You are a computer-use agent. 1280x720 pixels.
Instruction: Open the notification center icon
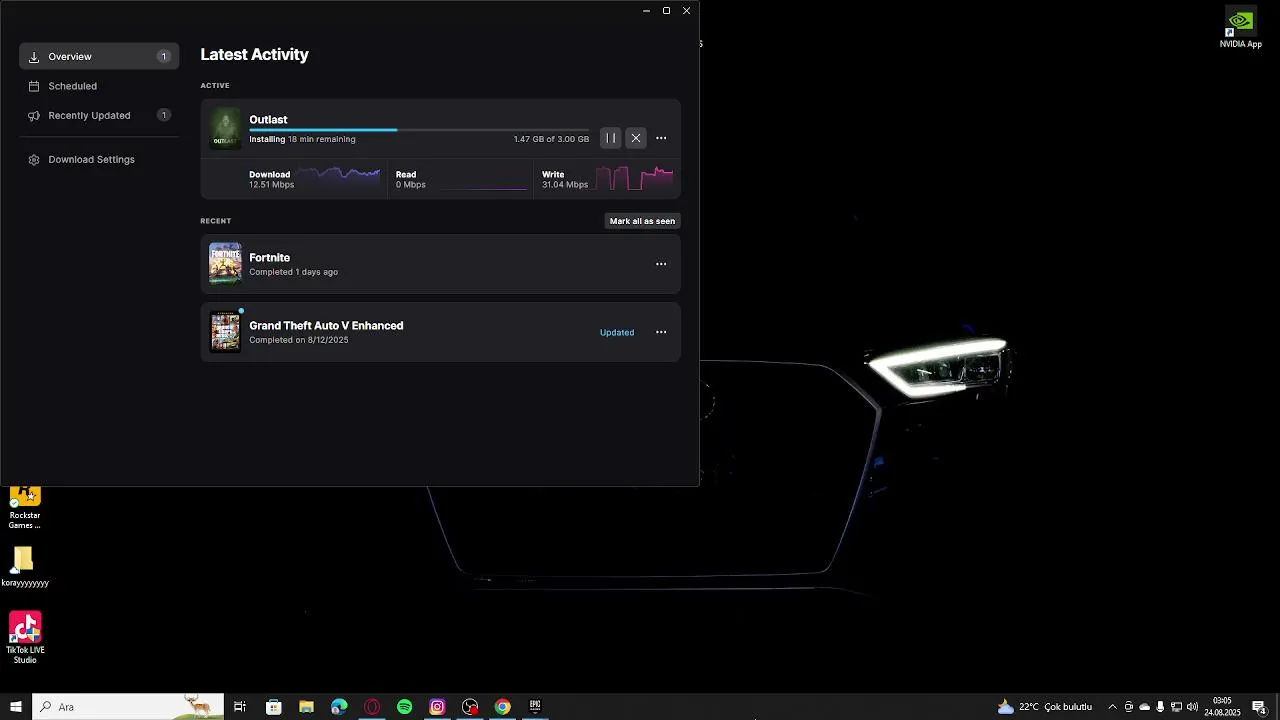[x=1259, y=707]
